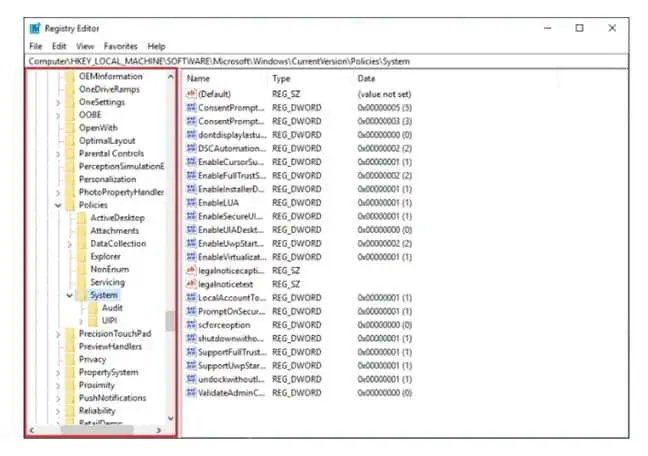
Task: Select the OptimalLayout key in tree
Action: pyautogui.click(x=107, y=141)
